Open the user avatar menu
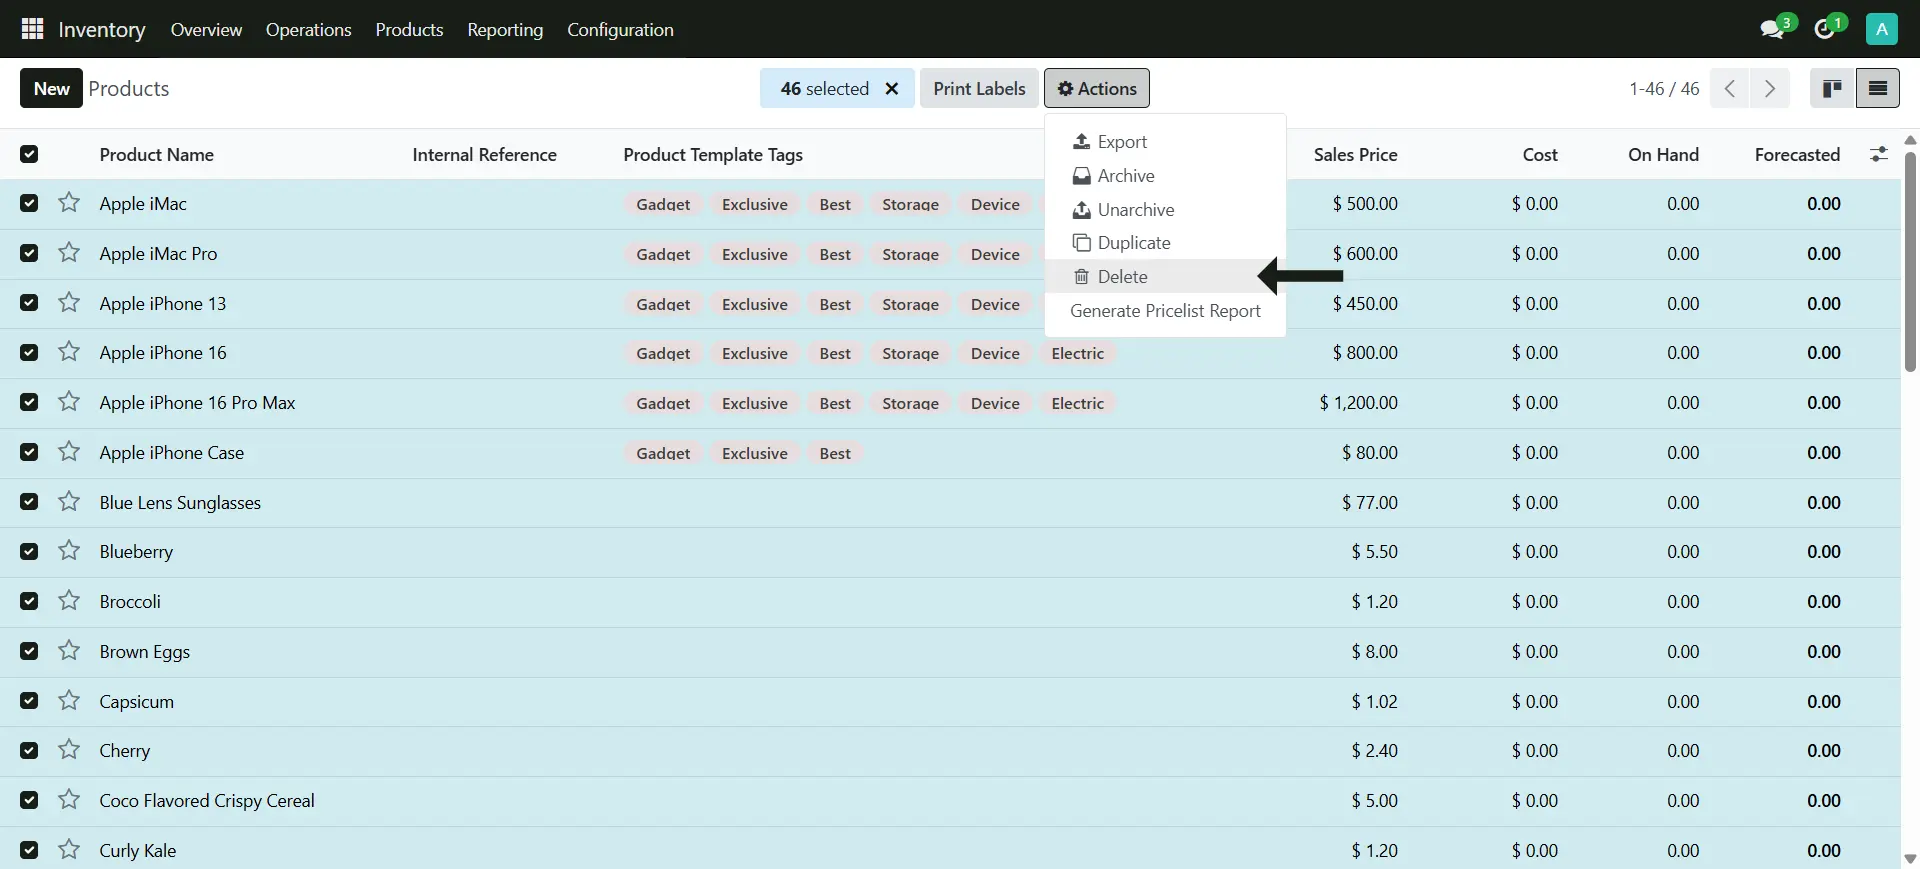 tap(1881, 29)
